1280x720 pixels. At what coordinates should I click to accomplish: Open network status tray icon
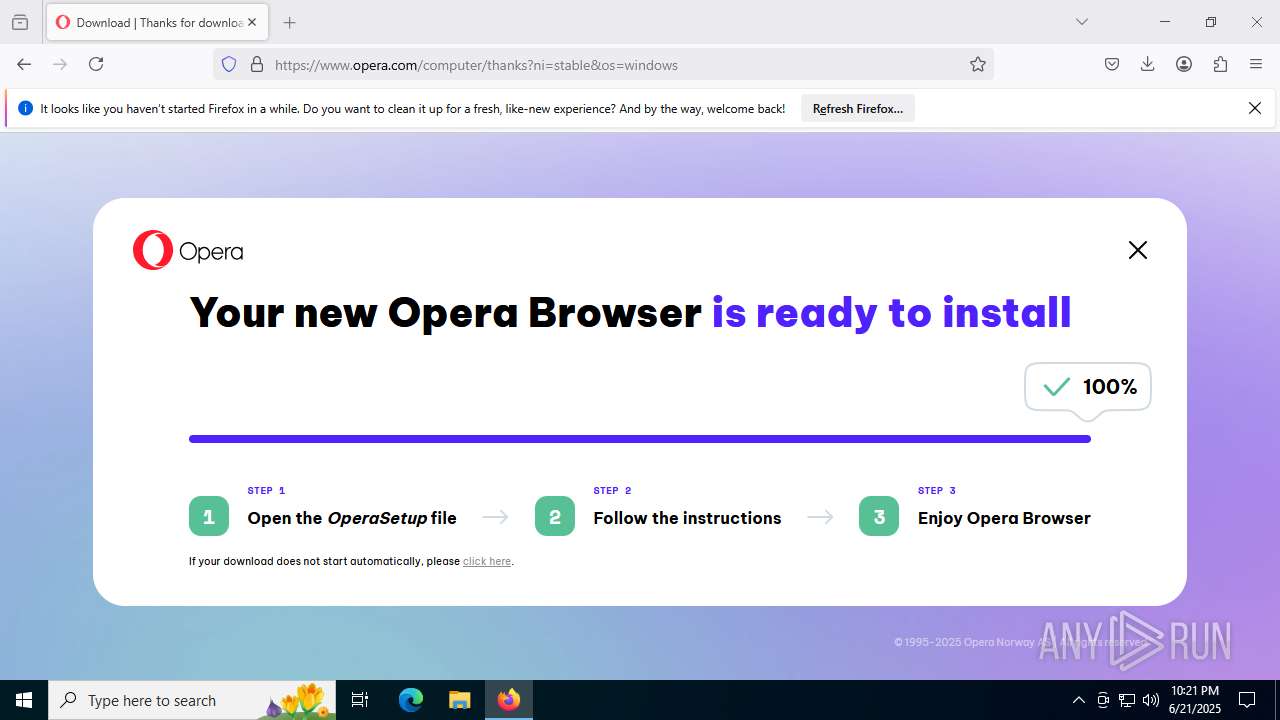tap(1127, 700)
